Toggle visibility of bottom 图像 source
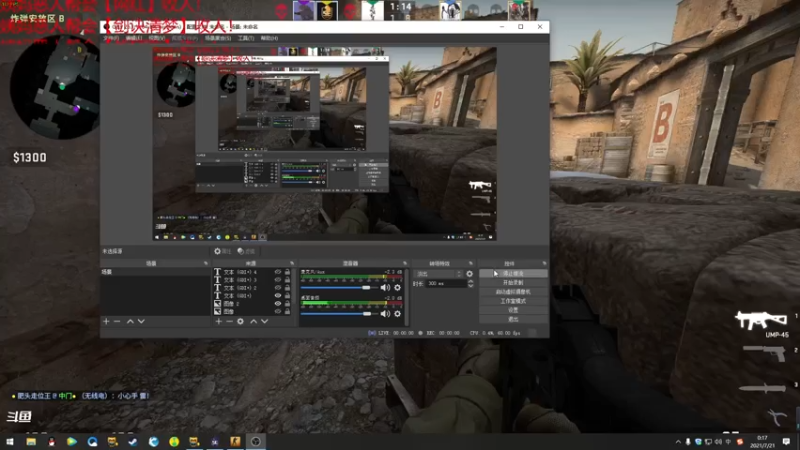Screen dimensions: 800x450 tap(278, 311)
